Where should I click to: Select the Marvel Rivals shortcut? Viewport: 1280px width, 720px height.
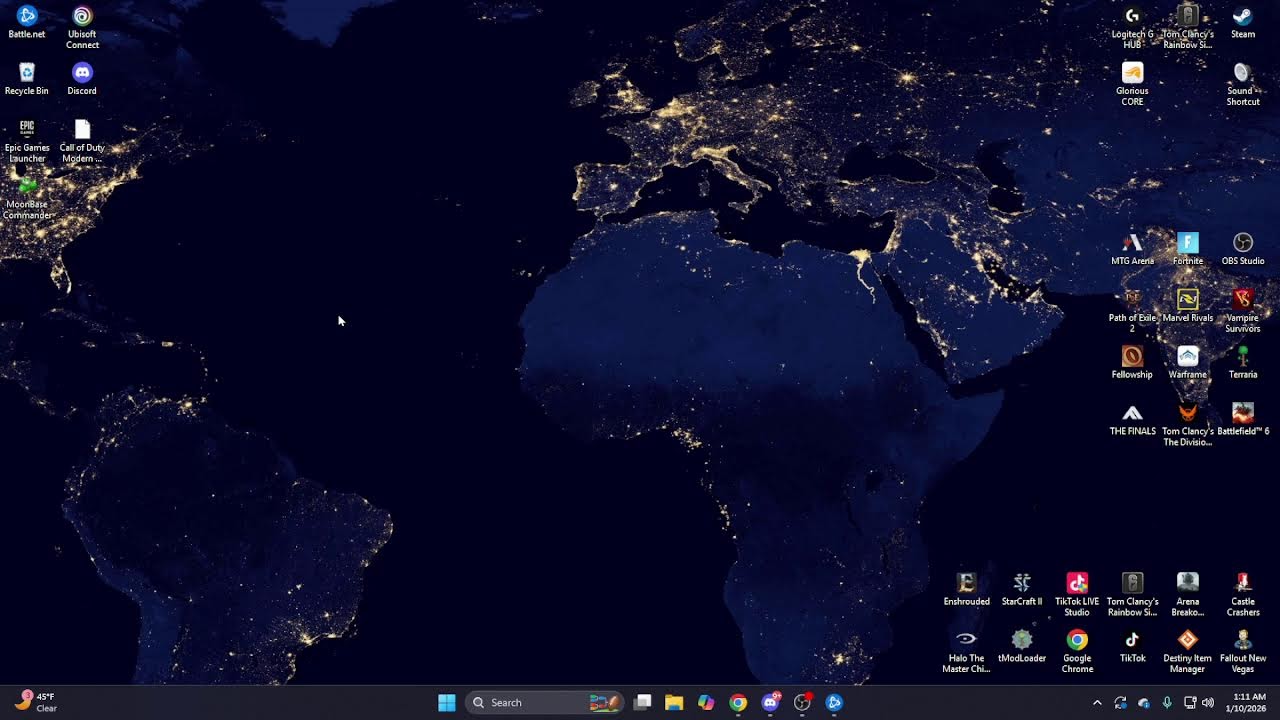(1188, 306)
